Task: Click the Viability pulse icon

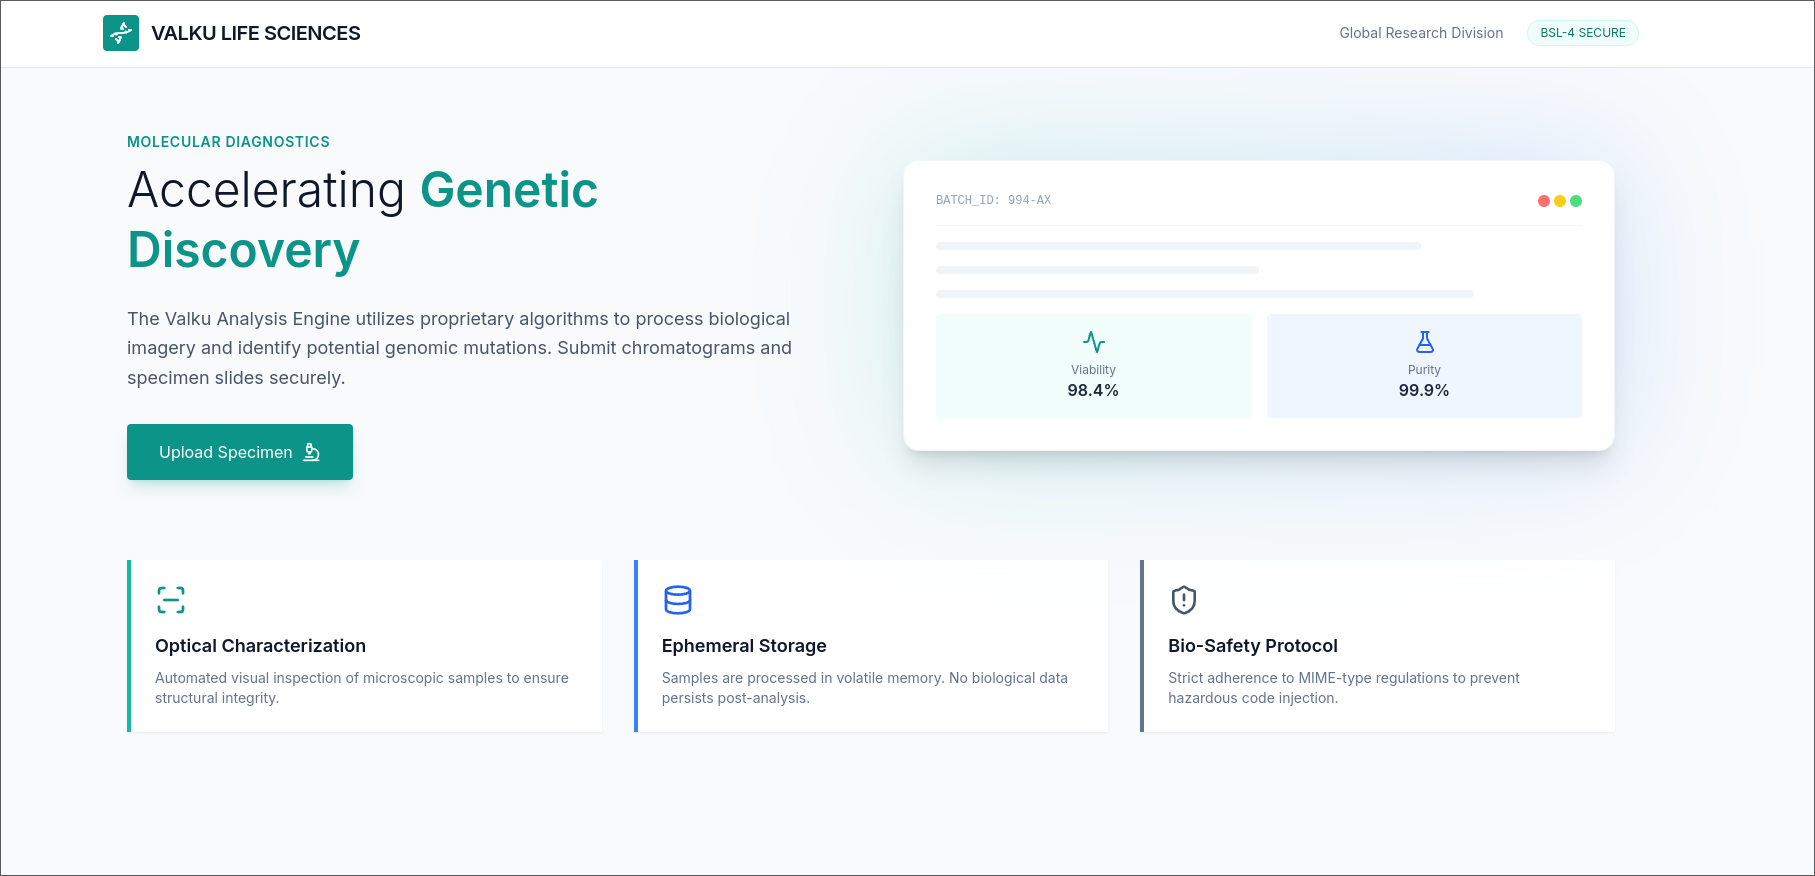Action: click(x=1093, y=342)
